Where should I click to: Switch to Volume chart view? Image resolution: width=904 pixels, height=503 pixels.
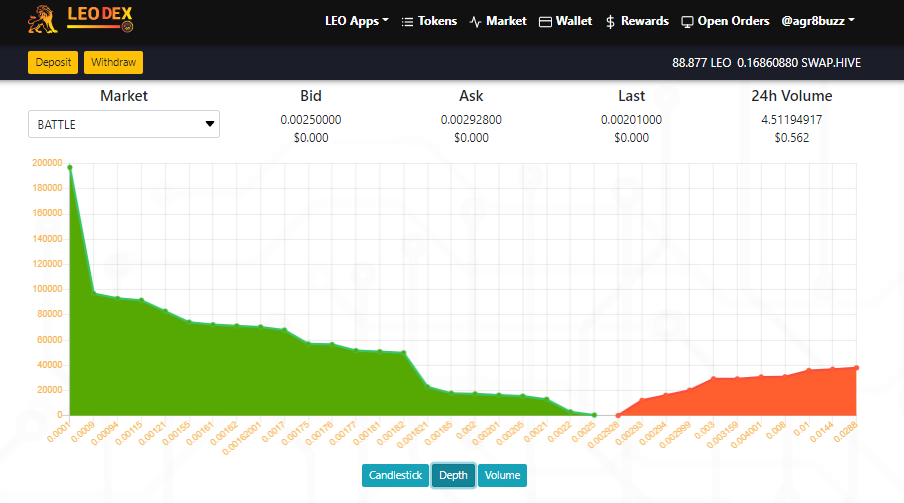(502, 475)
